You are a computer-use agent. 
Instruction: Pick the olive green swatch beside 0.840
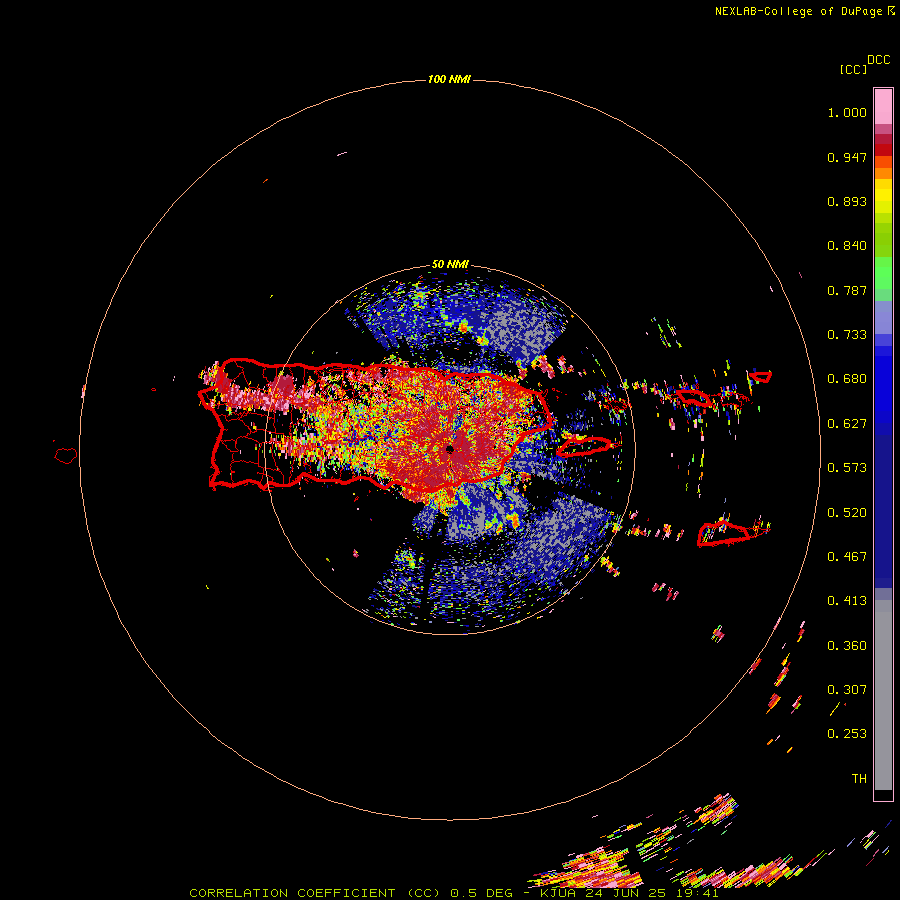pyautogui.click(x=883, y=240)
